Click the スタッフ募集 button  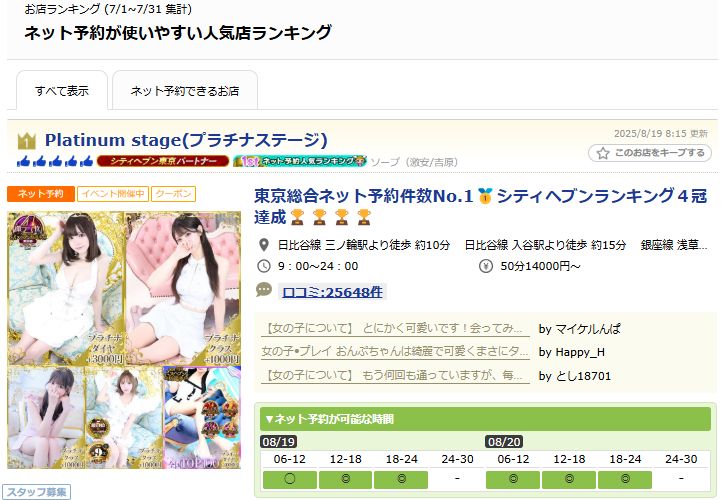point(36,492)
